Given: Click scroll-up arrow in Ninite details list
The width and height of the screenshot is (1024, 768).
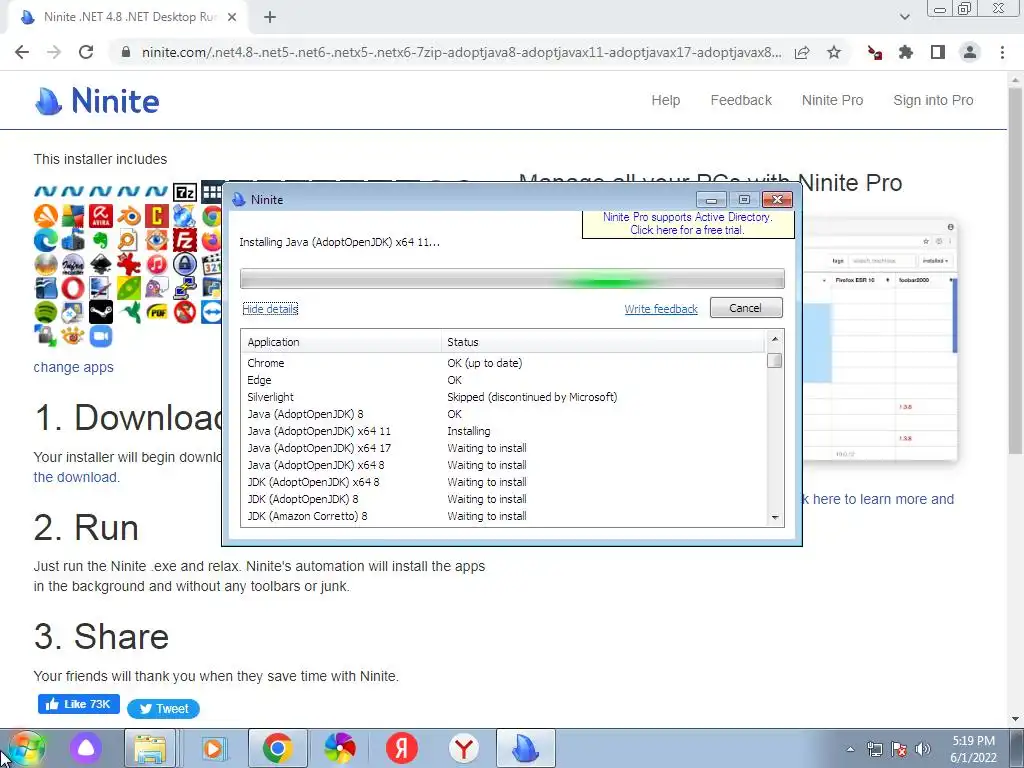Looking at the screenshot, I should pyautogui.click(x=775, y=339).
